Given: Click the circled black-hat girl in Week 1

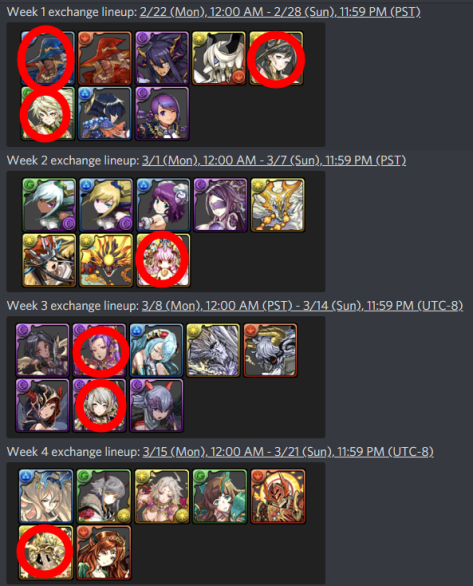Looking at the screenshot, I should [276, 58].
